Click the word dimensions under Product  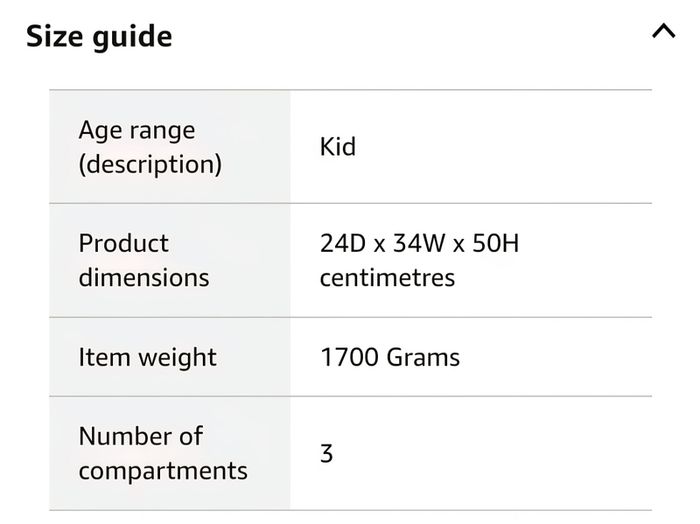pyautogui.click(x=144, y=278)
